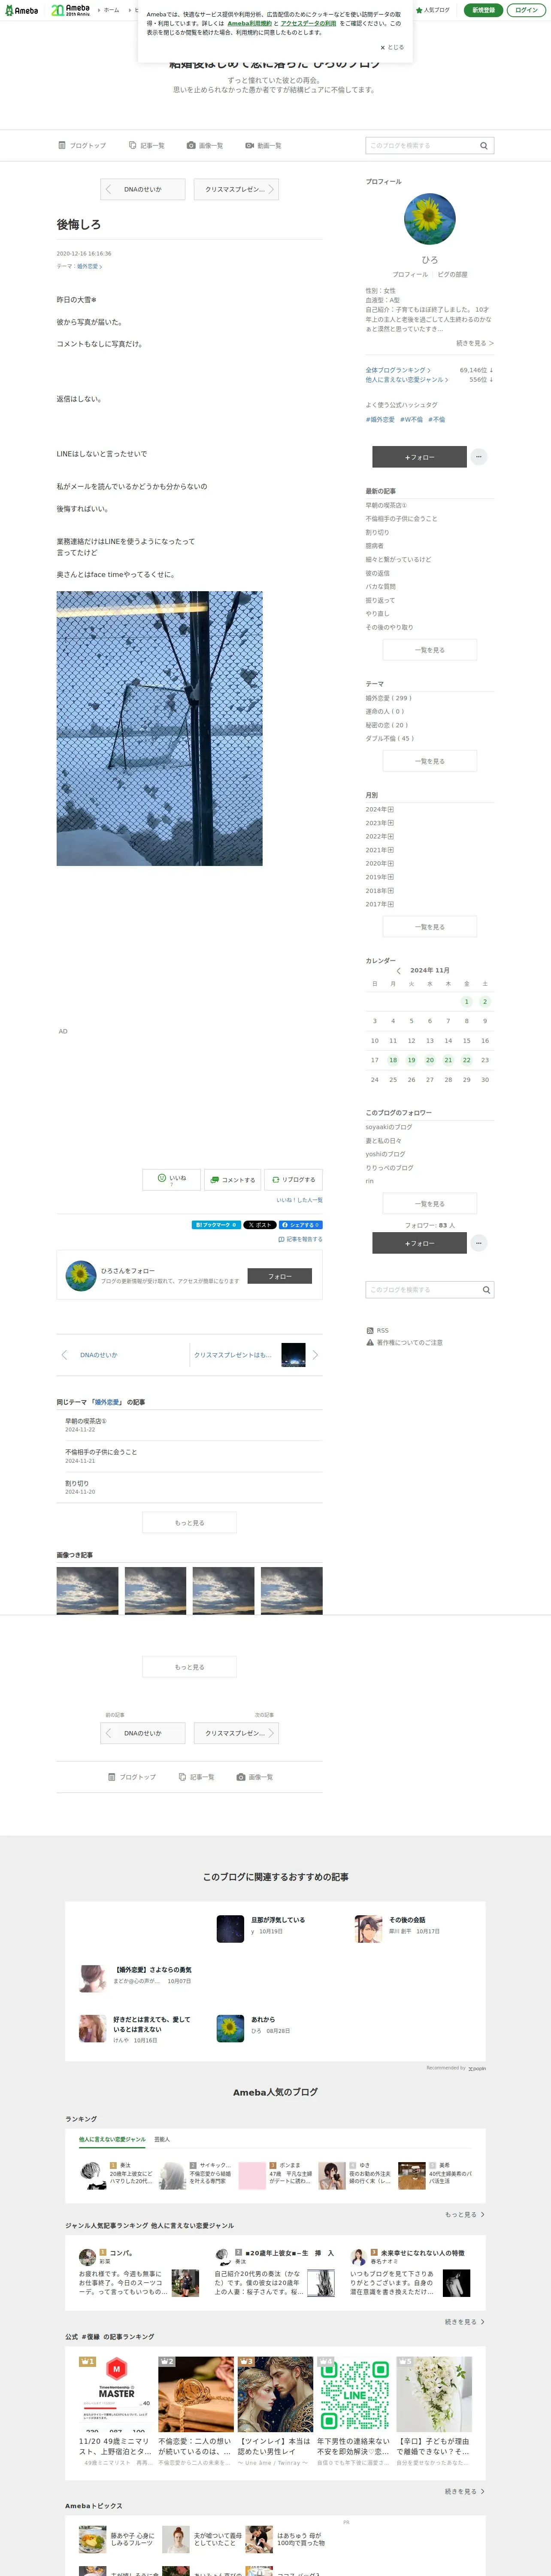Expand the 2017年 monthly archive
Image resolution: width=551 pixels, height=2576 pixels.
coord(380,904)
